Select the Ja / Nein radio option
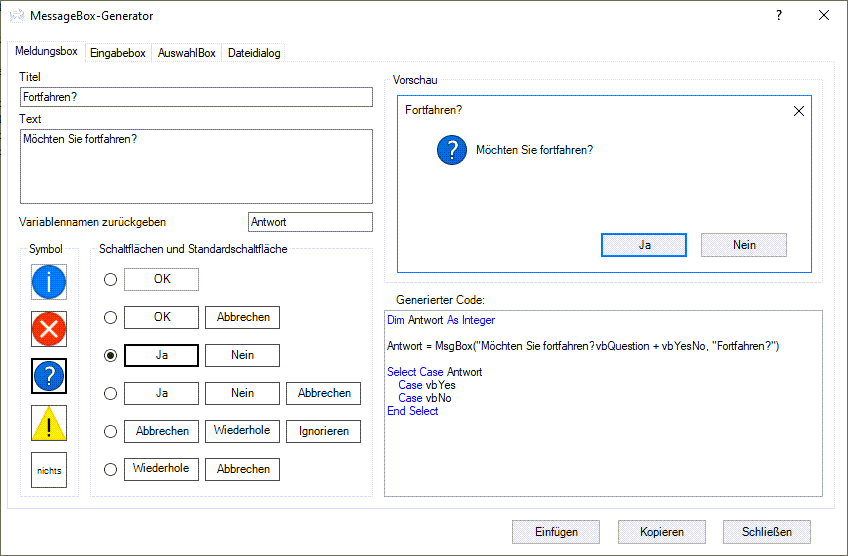This screenshot has height=556, width=848. 110,355
